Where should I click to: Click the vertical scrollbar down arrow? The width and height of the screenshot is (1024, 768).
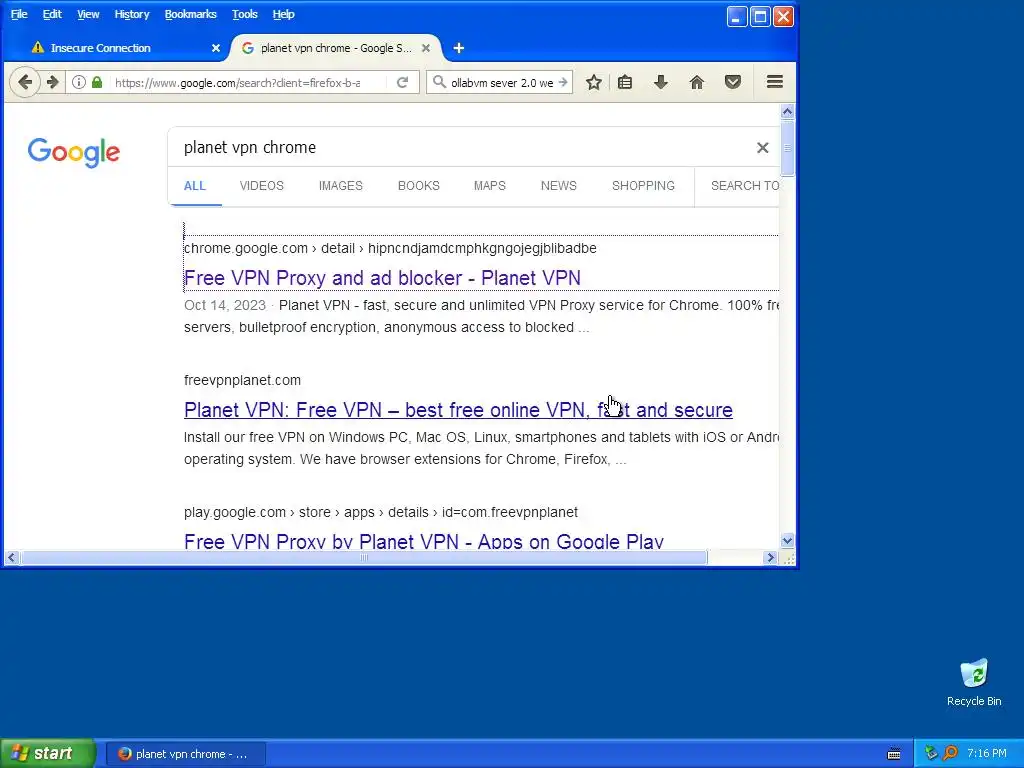point(788,540)
